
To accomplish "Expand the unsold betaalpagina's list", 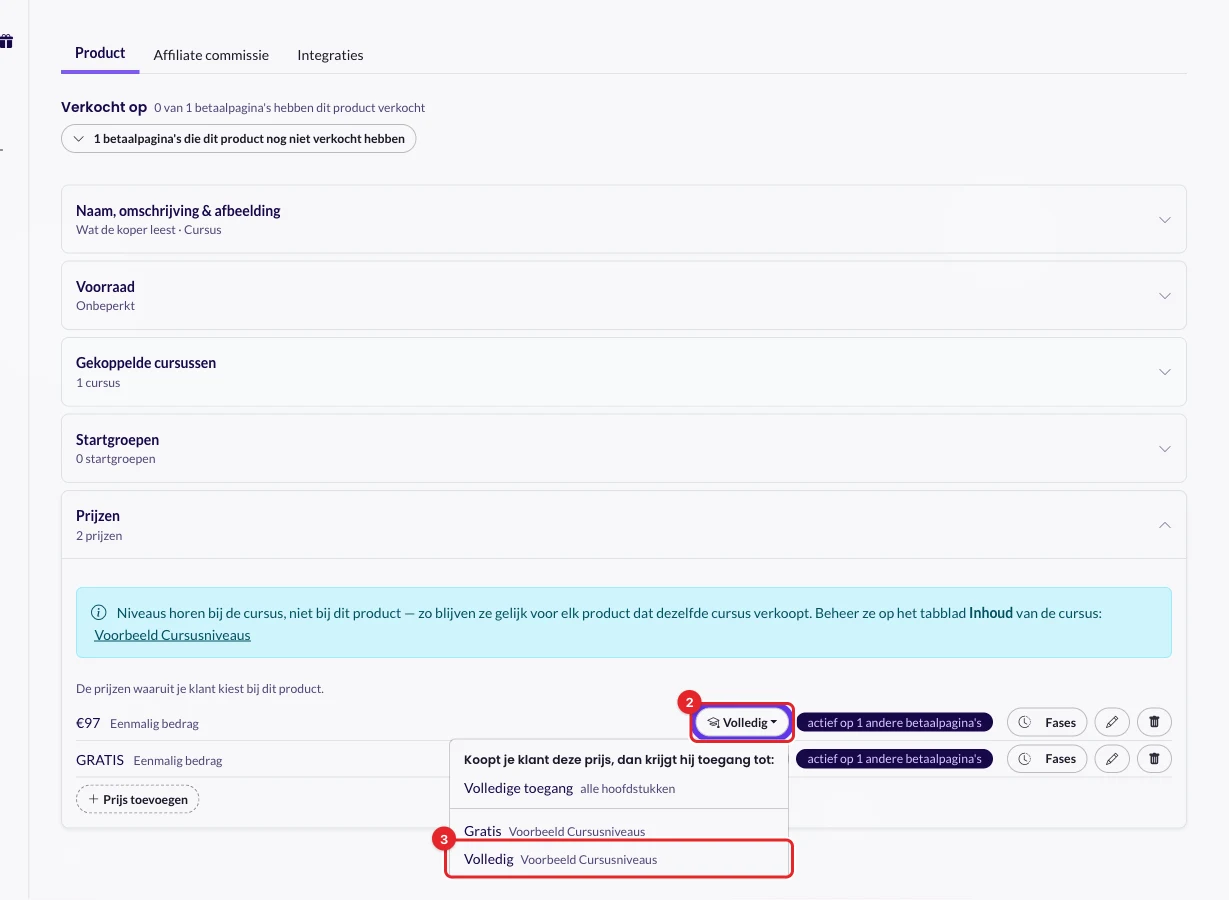I will (239, 139).
